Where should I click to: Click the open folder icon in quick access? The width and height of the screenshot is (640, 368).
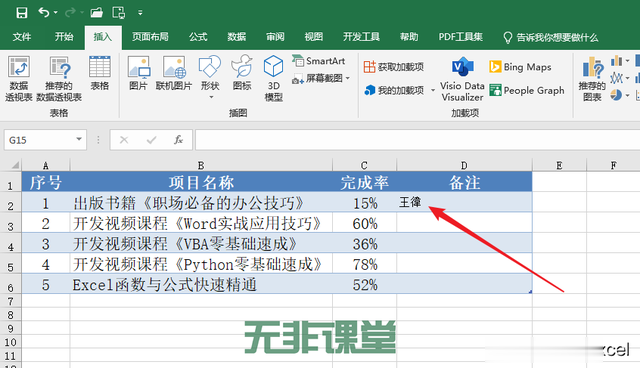[96, 13]
